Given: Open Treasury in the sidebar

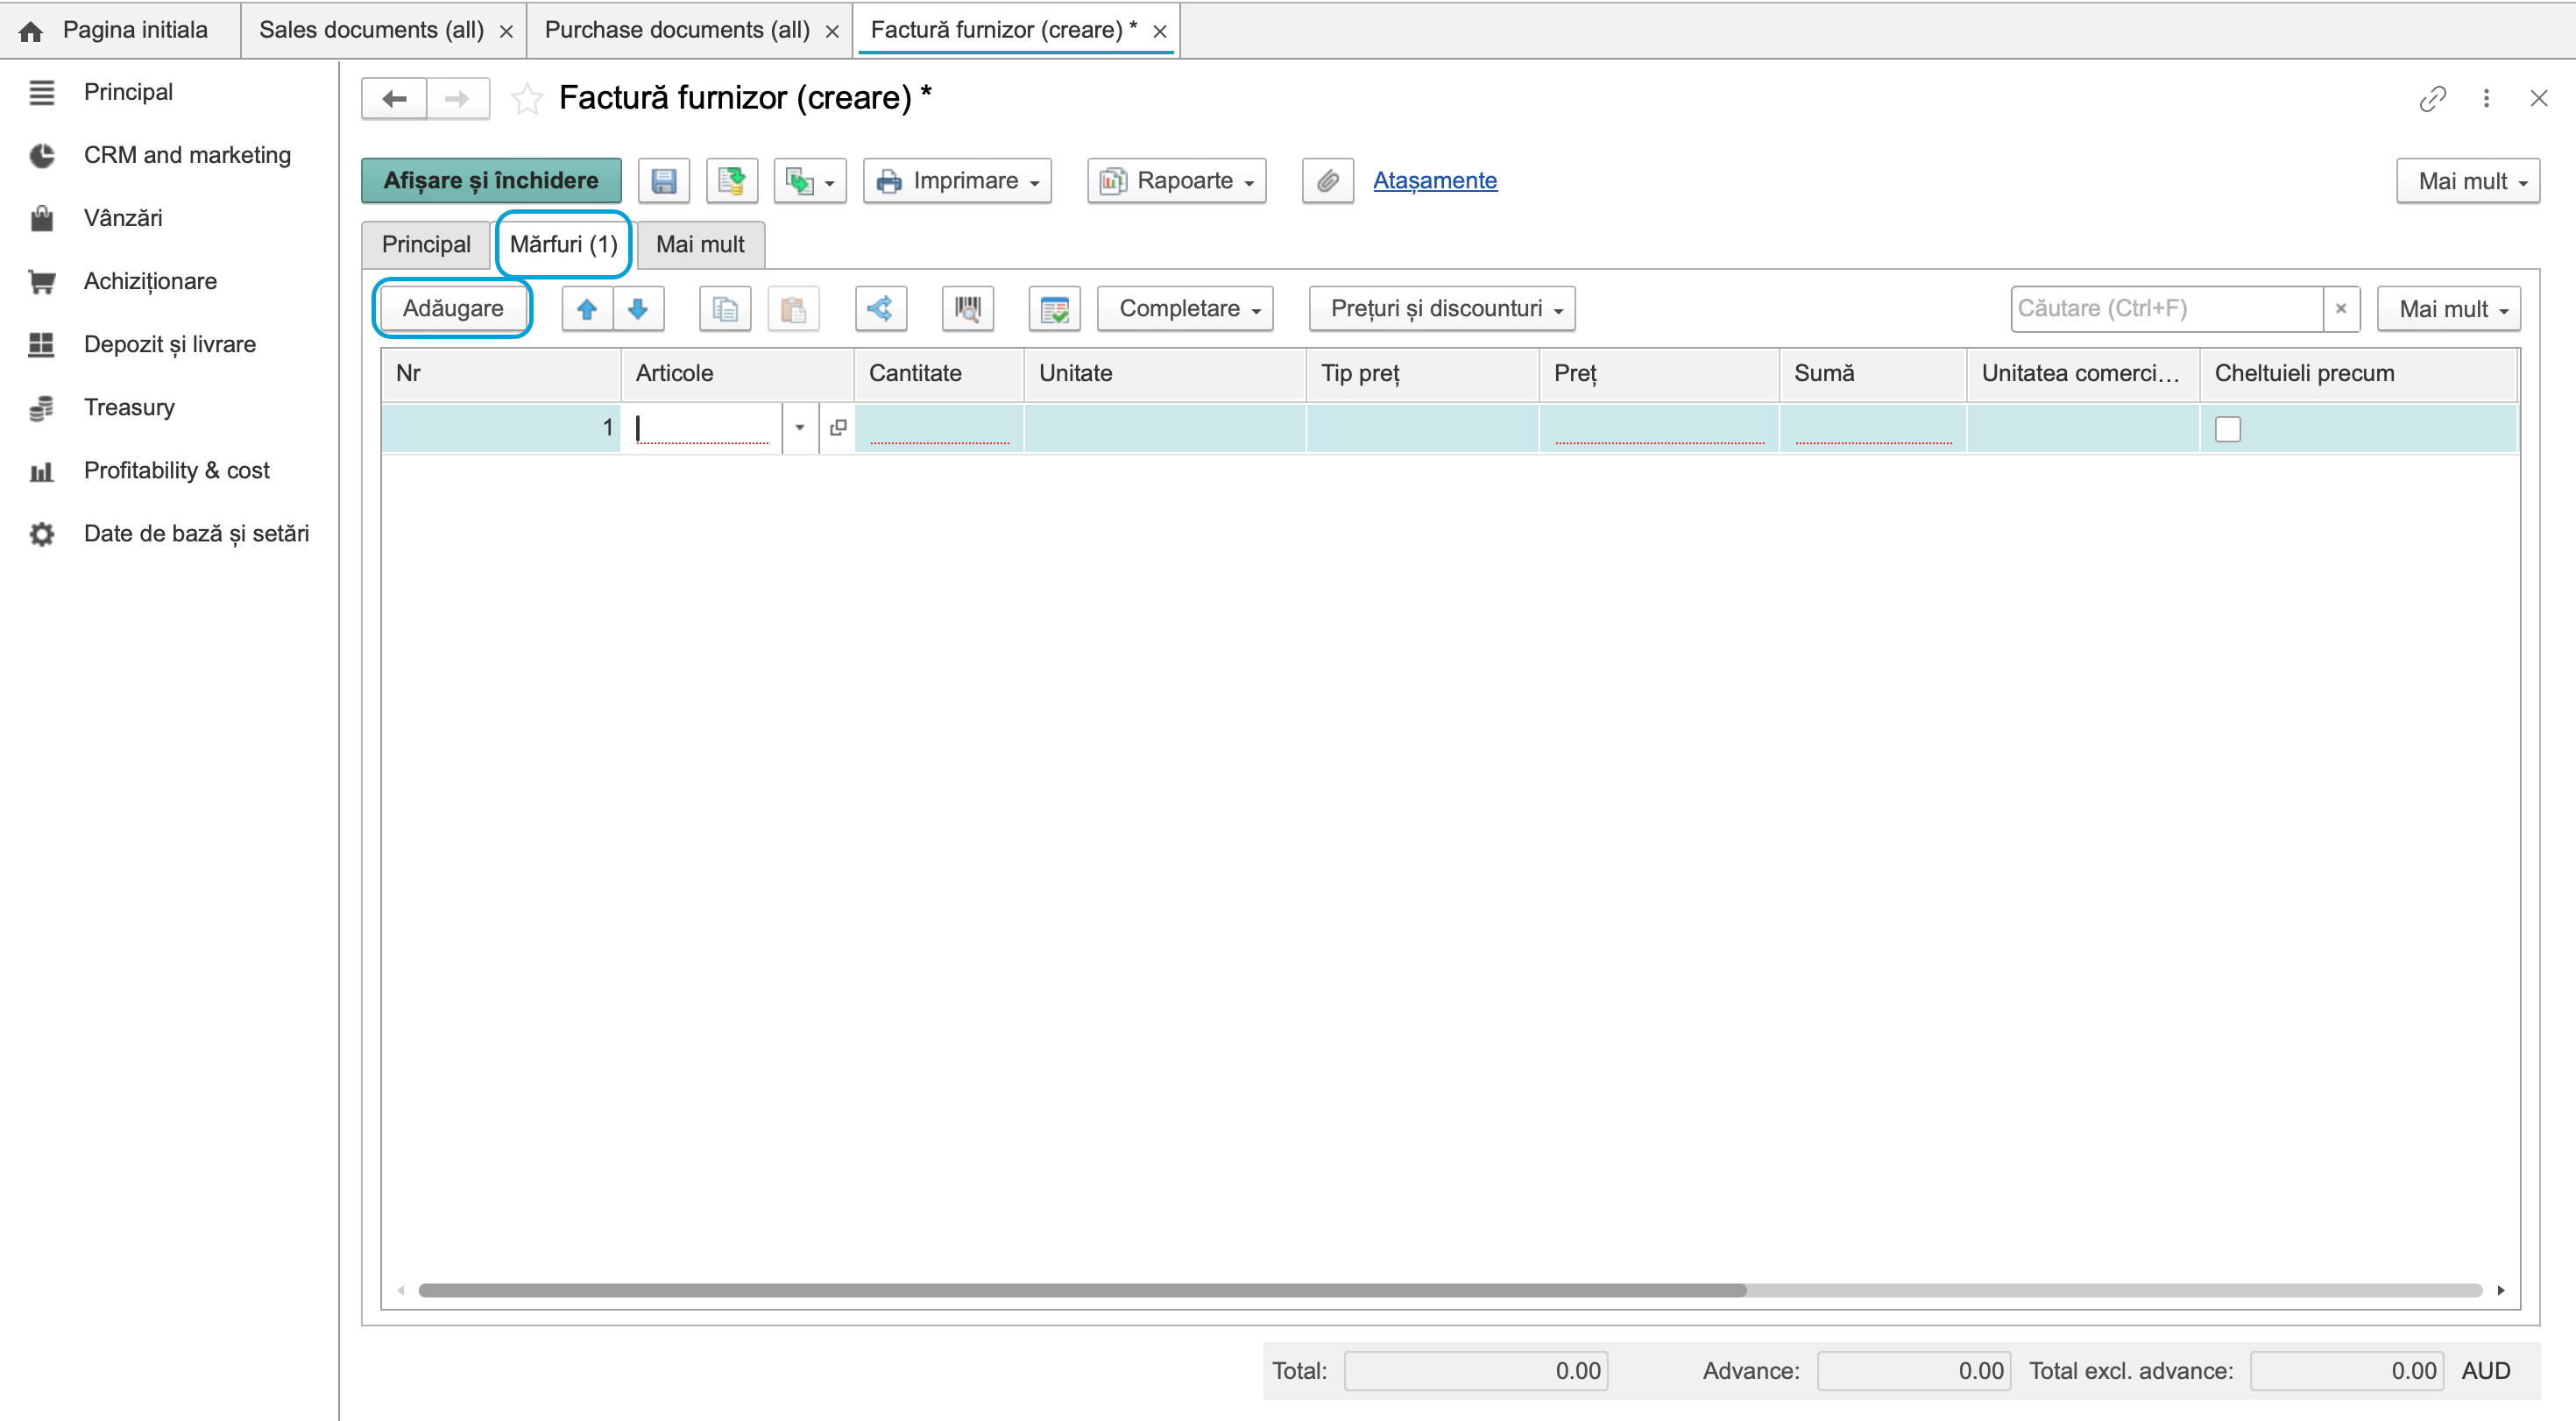Looking at the screenshot, I should tap(129, 407).
